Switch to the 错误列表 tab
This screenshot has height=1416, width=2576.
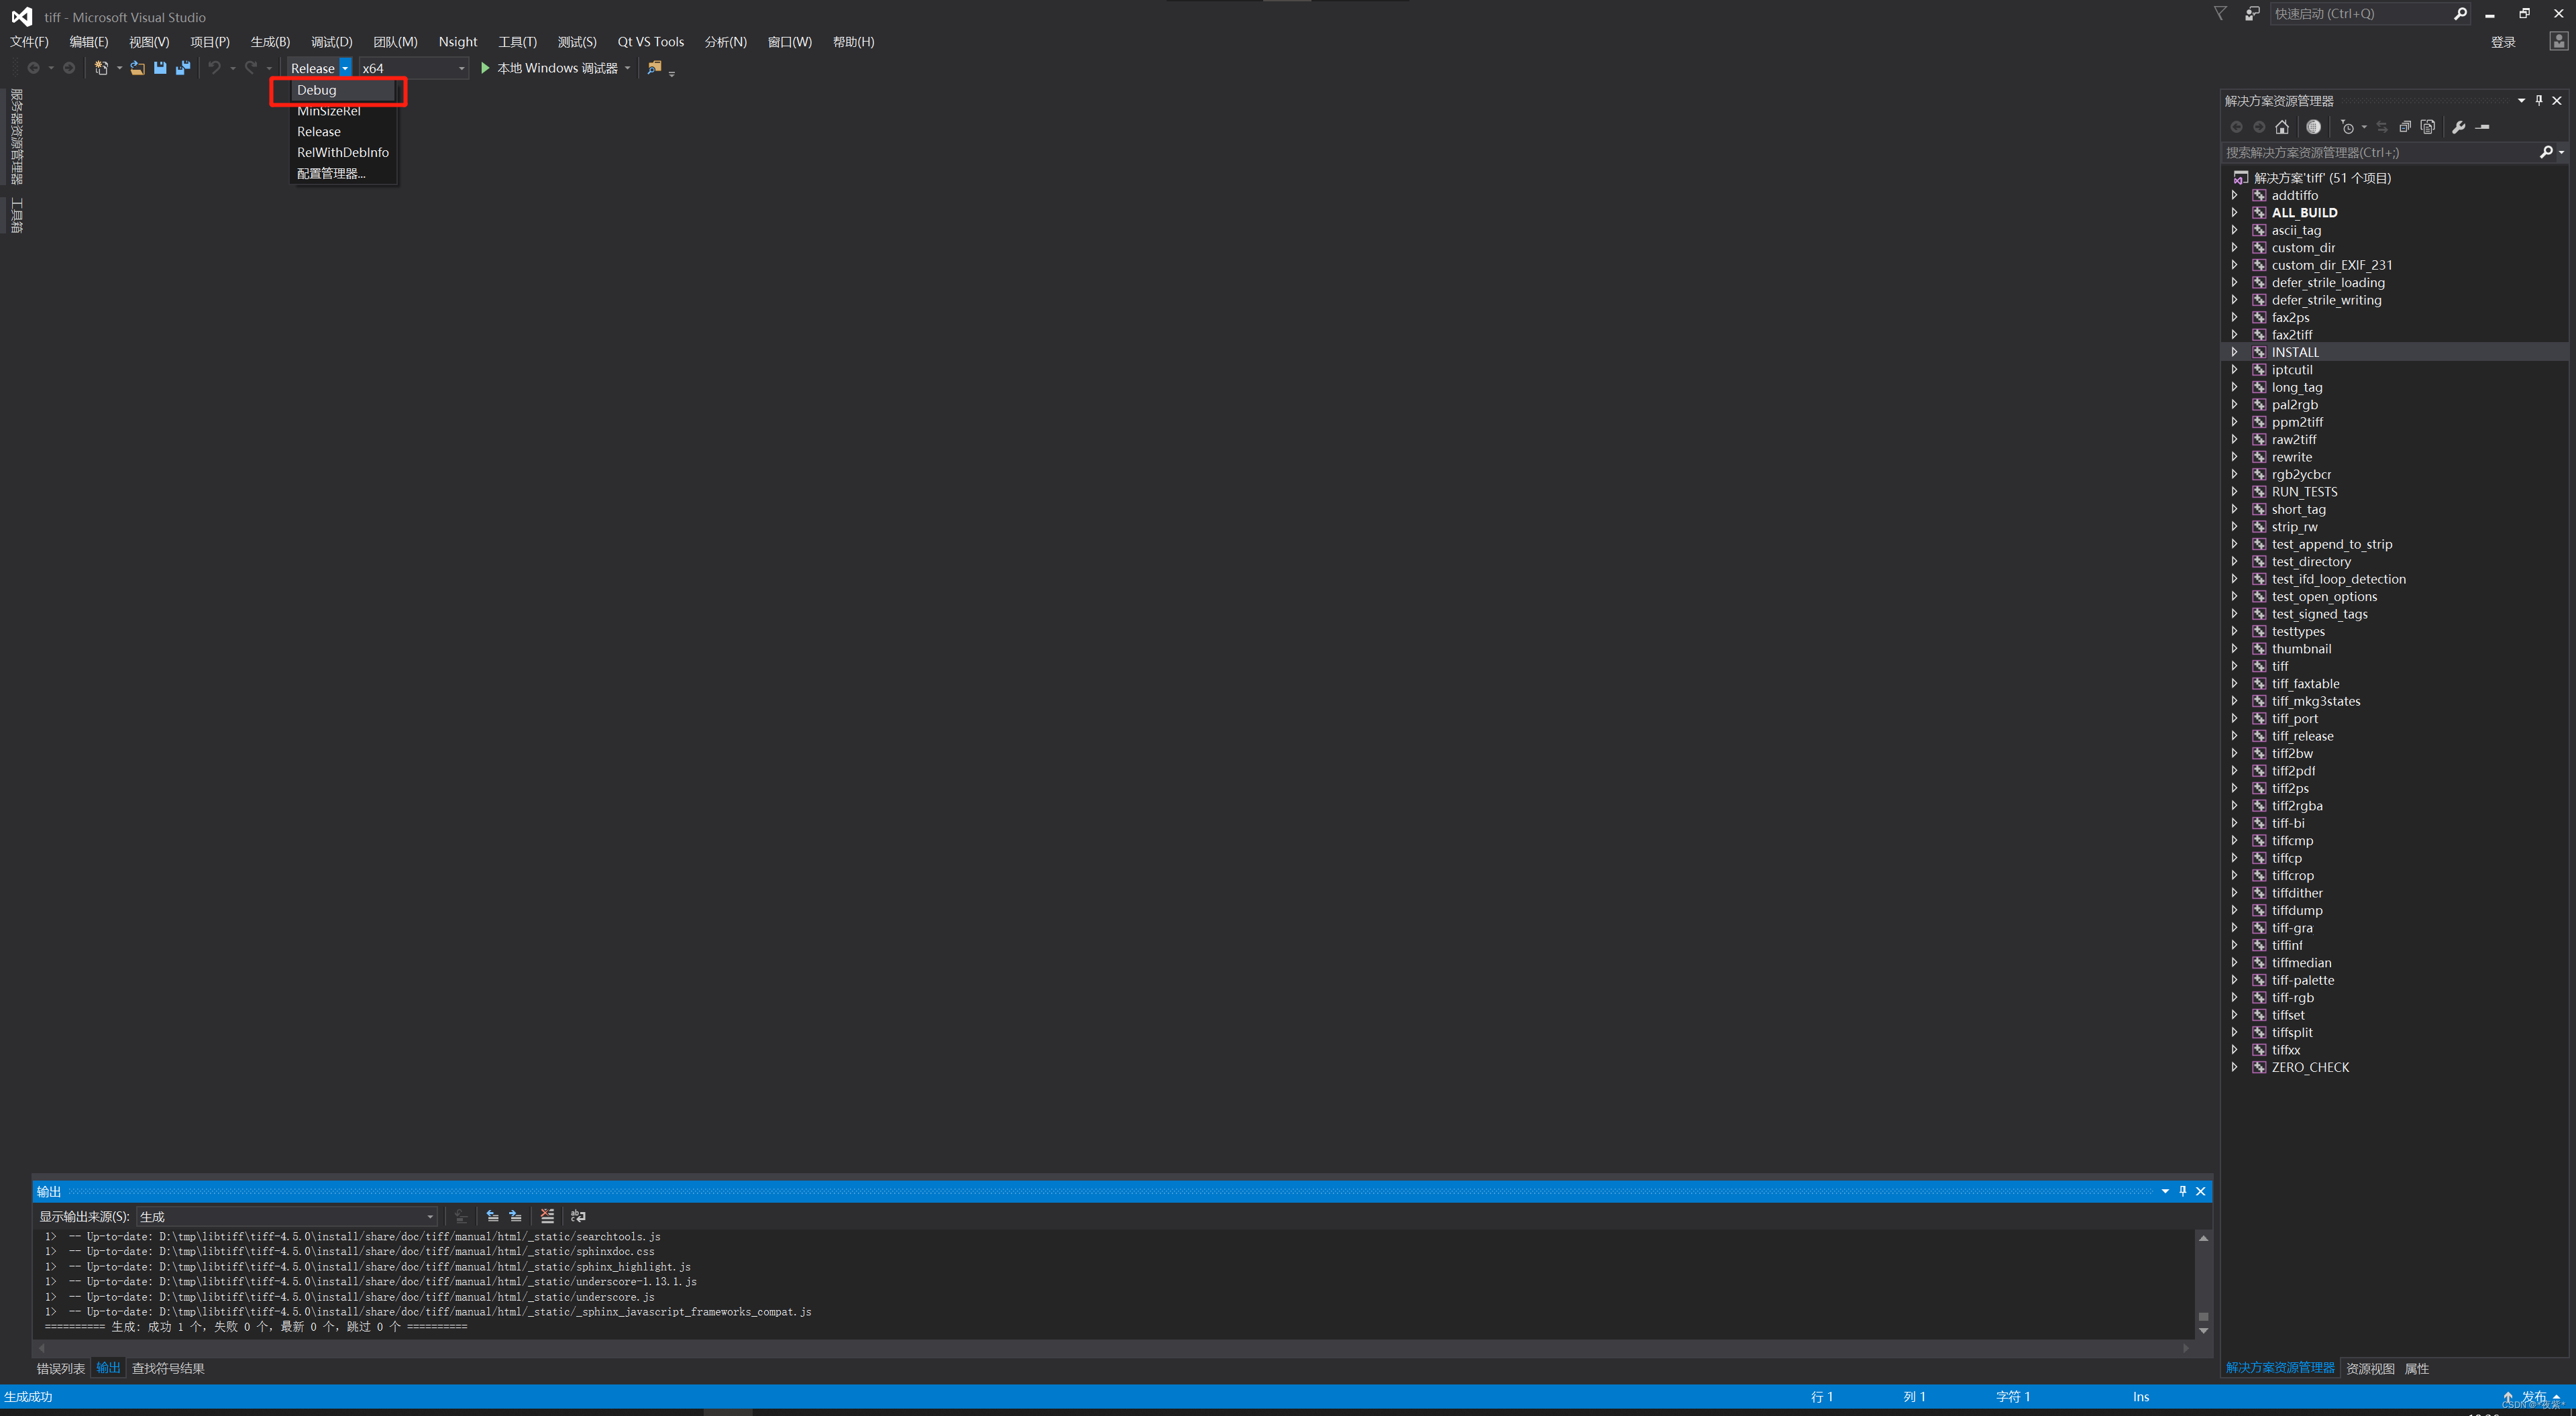(x=60, y=1367)
